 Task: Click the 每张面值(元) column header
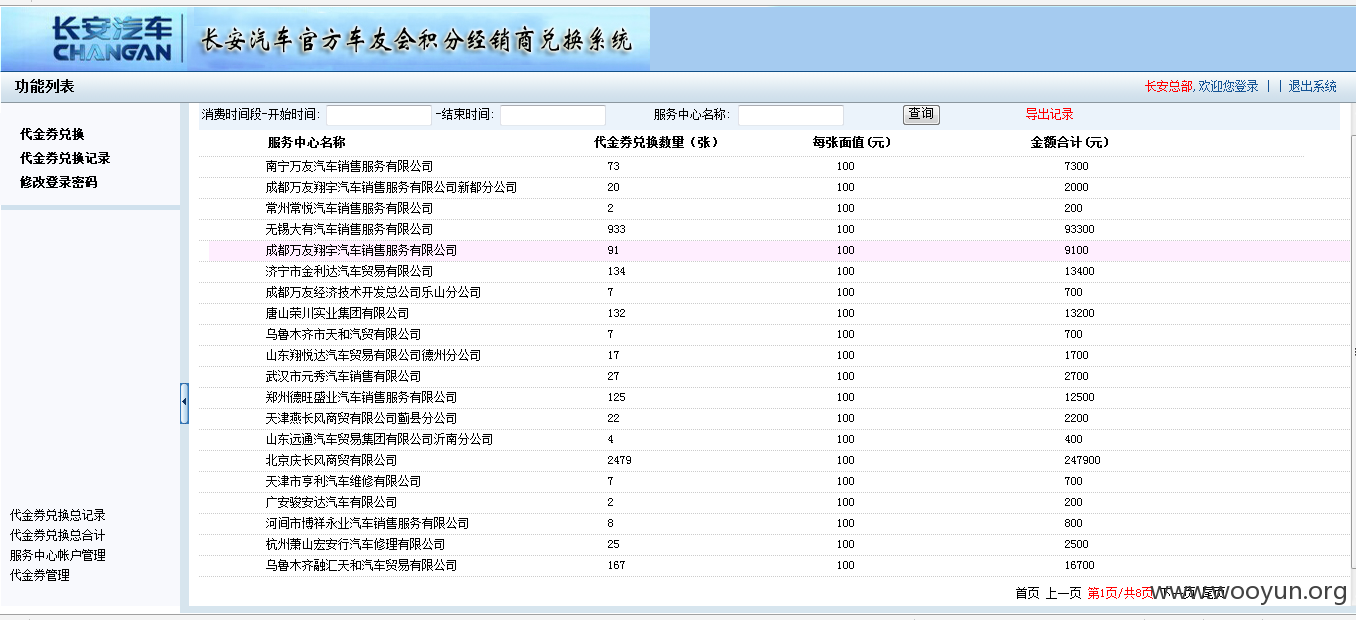coord(851,142)
